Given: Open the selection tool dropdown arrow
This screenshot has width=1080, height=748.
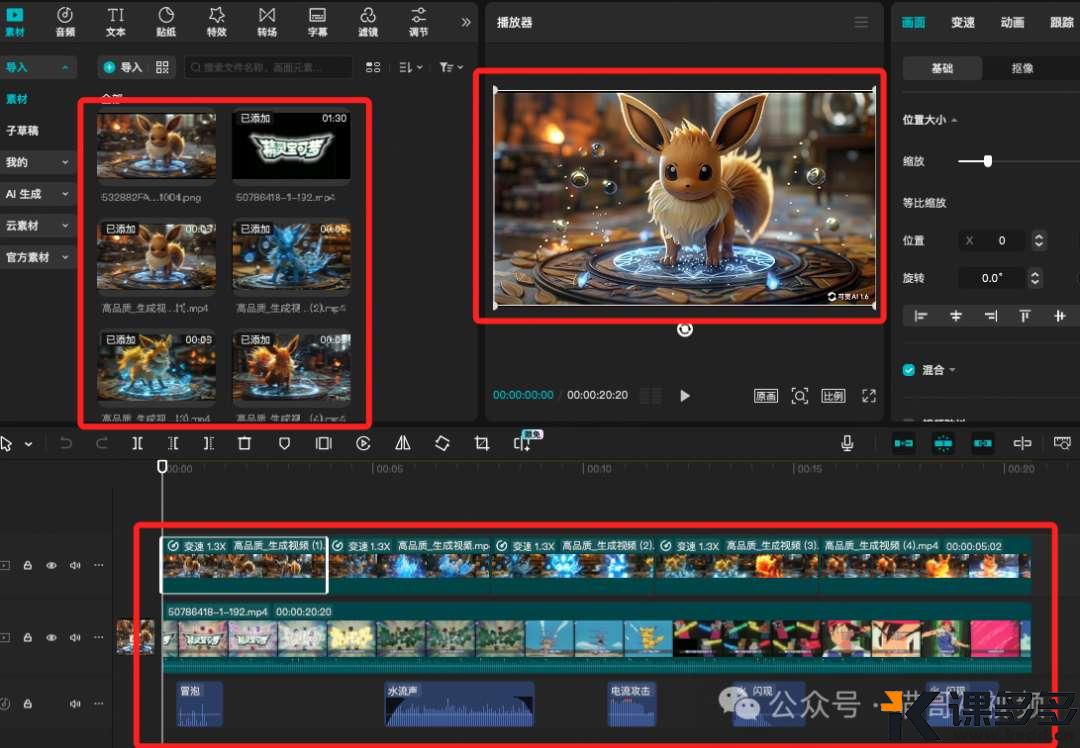Looking at the screenshot, I should click(x=28, y=444).
